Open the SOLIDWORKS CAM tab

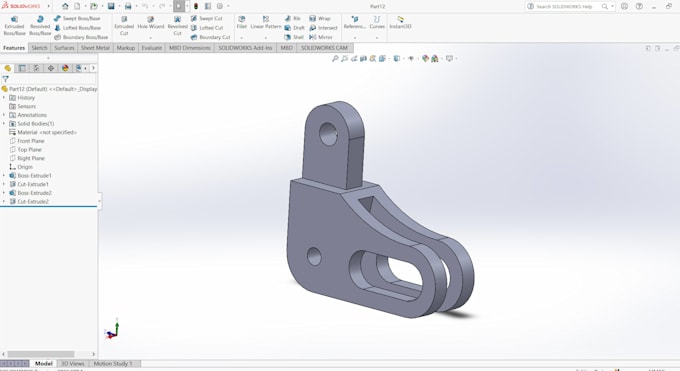[324, 48]
